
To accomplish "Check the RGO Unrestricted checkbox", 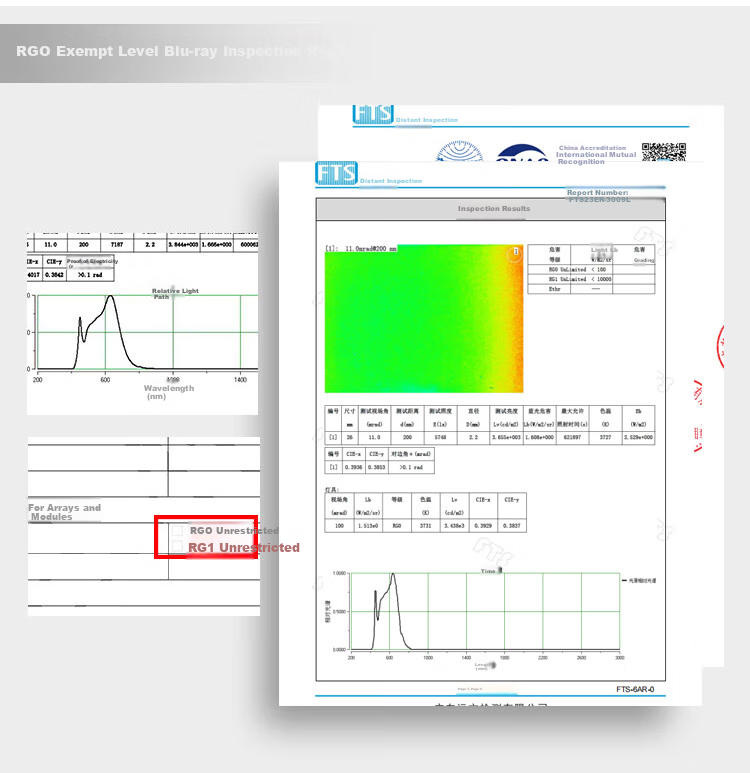I will point(177,530).
